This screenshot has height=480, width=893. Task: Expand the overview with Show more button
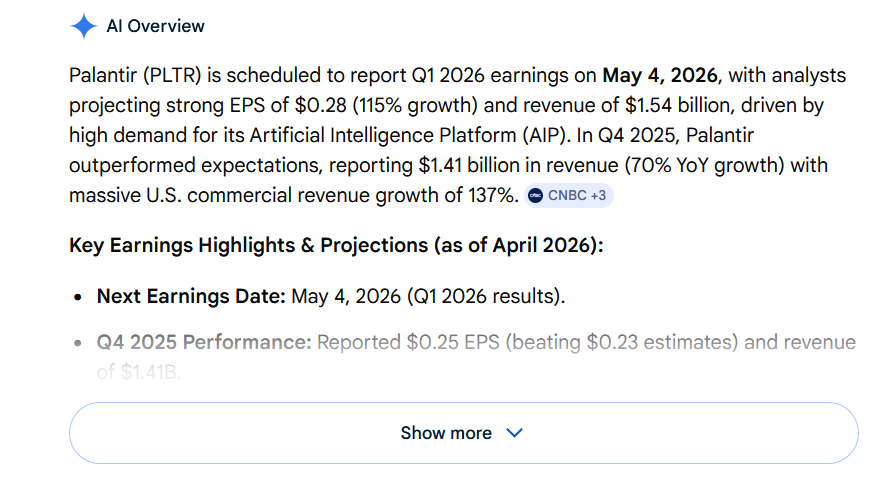coord(464,433)
